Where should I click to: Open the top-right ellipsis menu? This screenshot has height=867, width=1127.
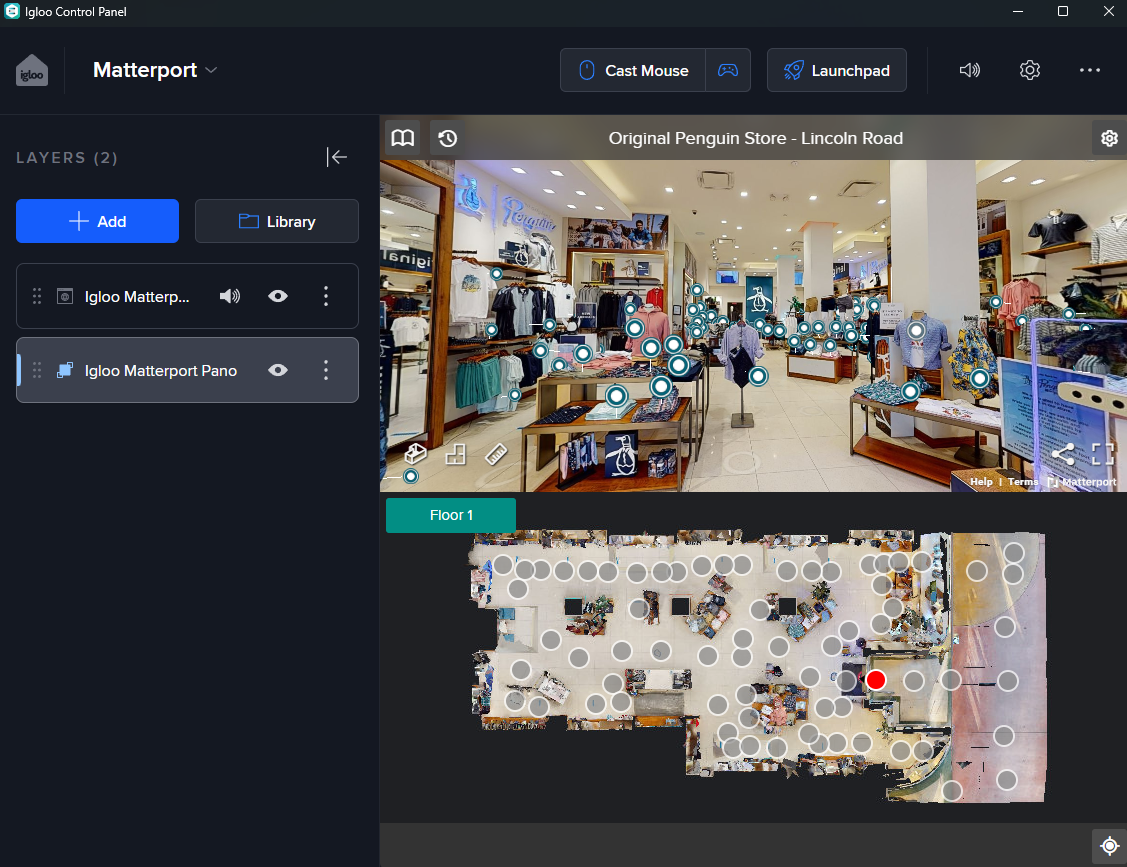[1089, 70]
